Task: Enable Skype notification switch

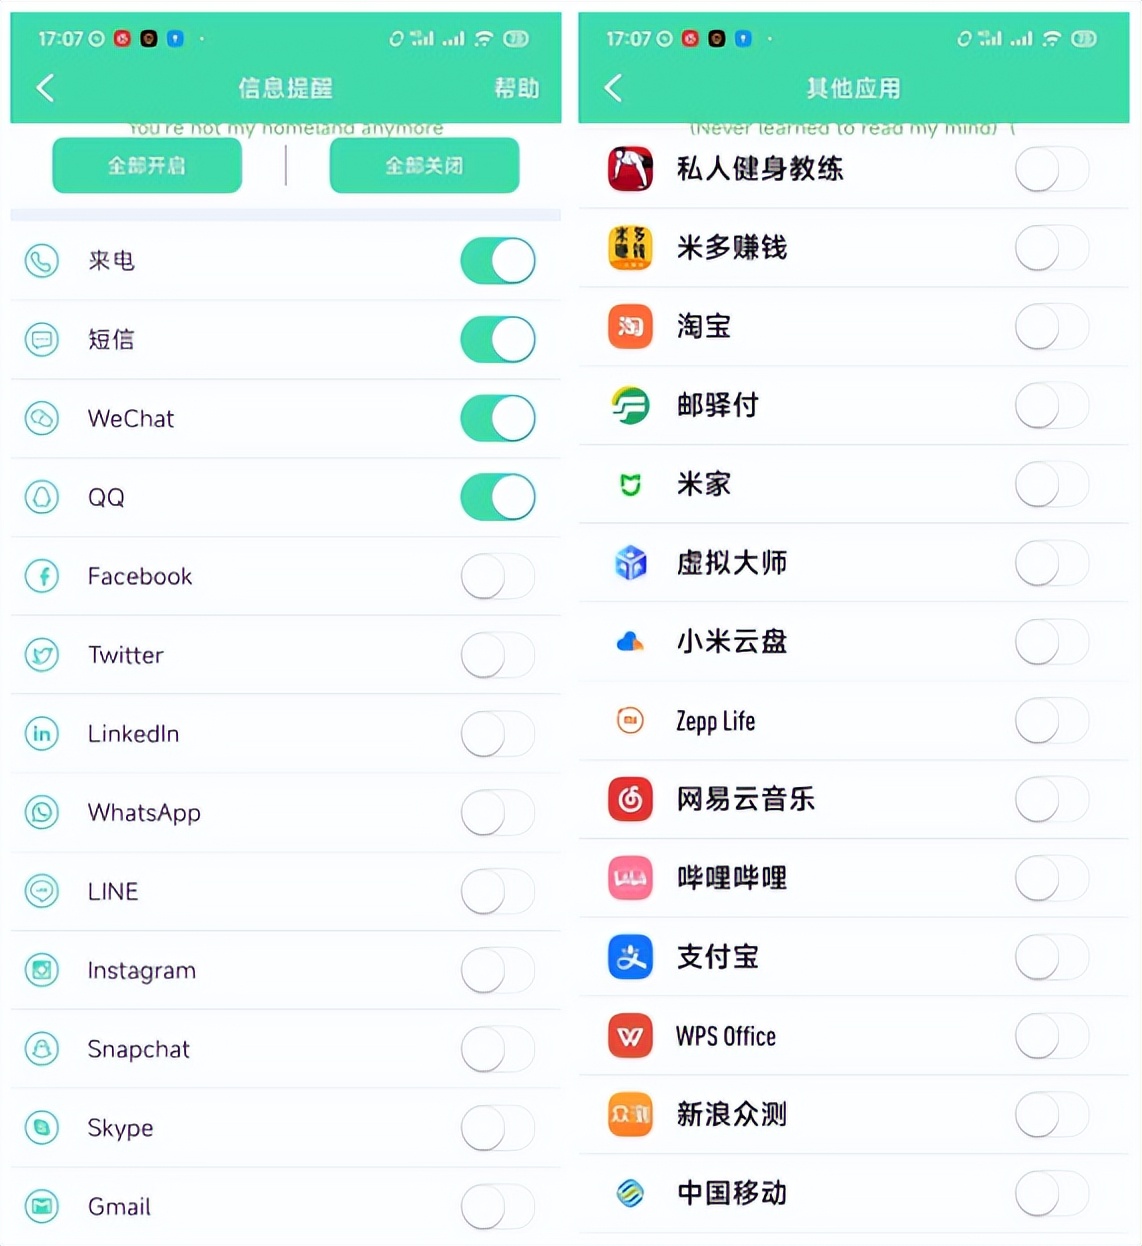Action: tap(498, 1128)
